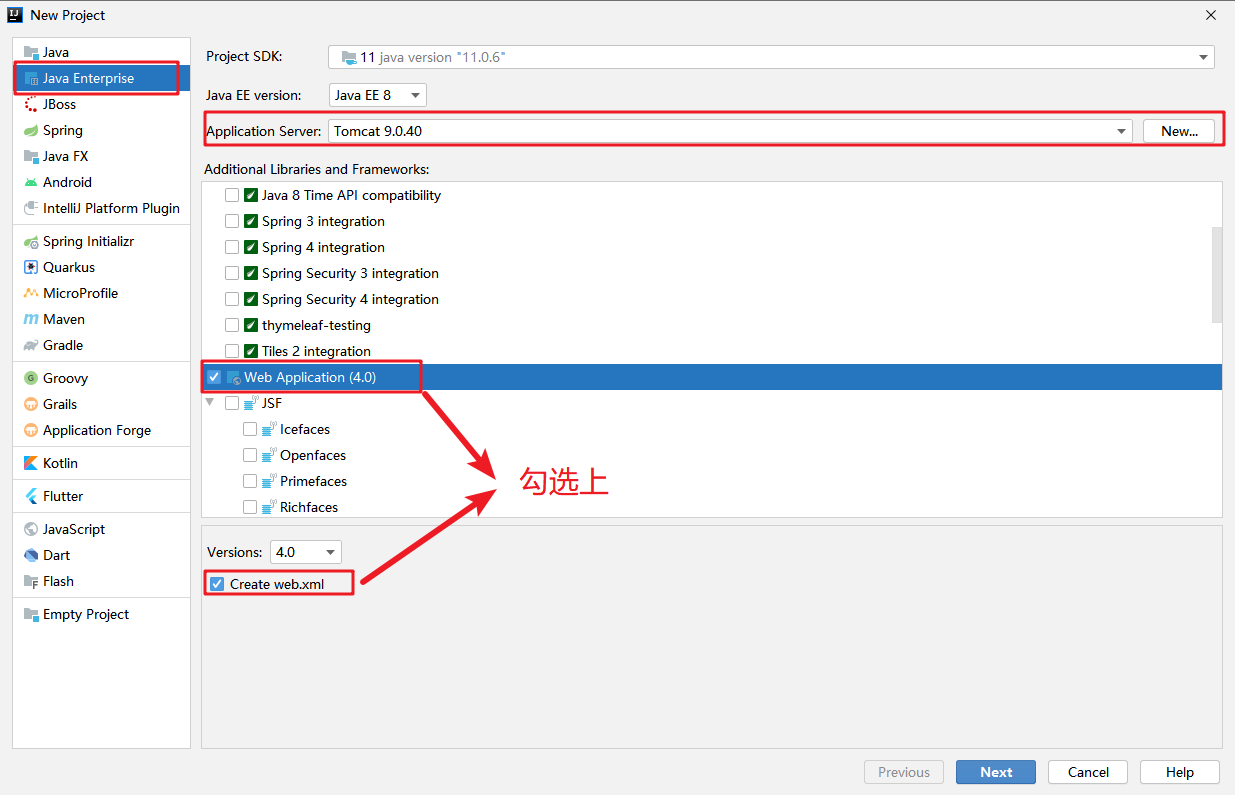This screenshot has height=795, width=1235.
Task: Open the Project SDK dropdown
Action: (x=771, y=57)
